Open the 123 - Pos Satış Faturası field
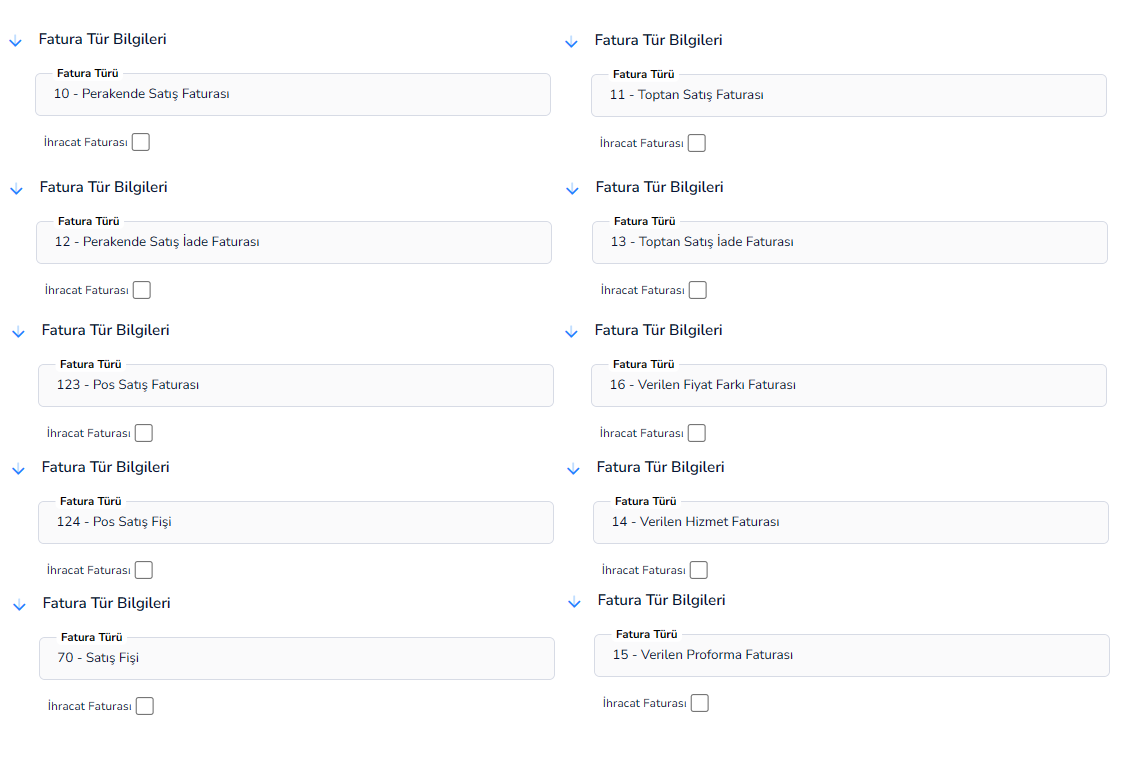 point(296,385)
